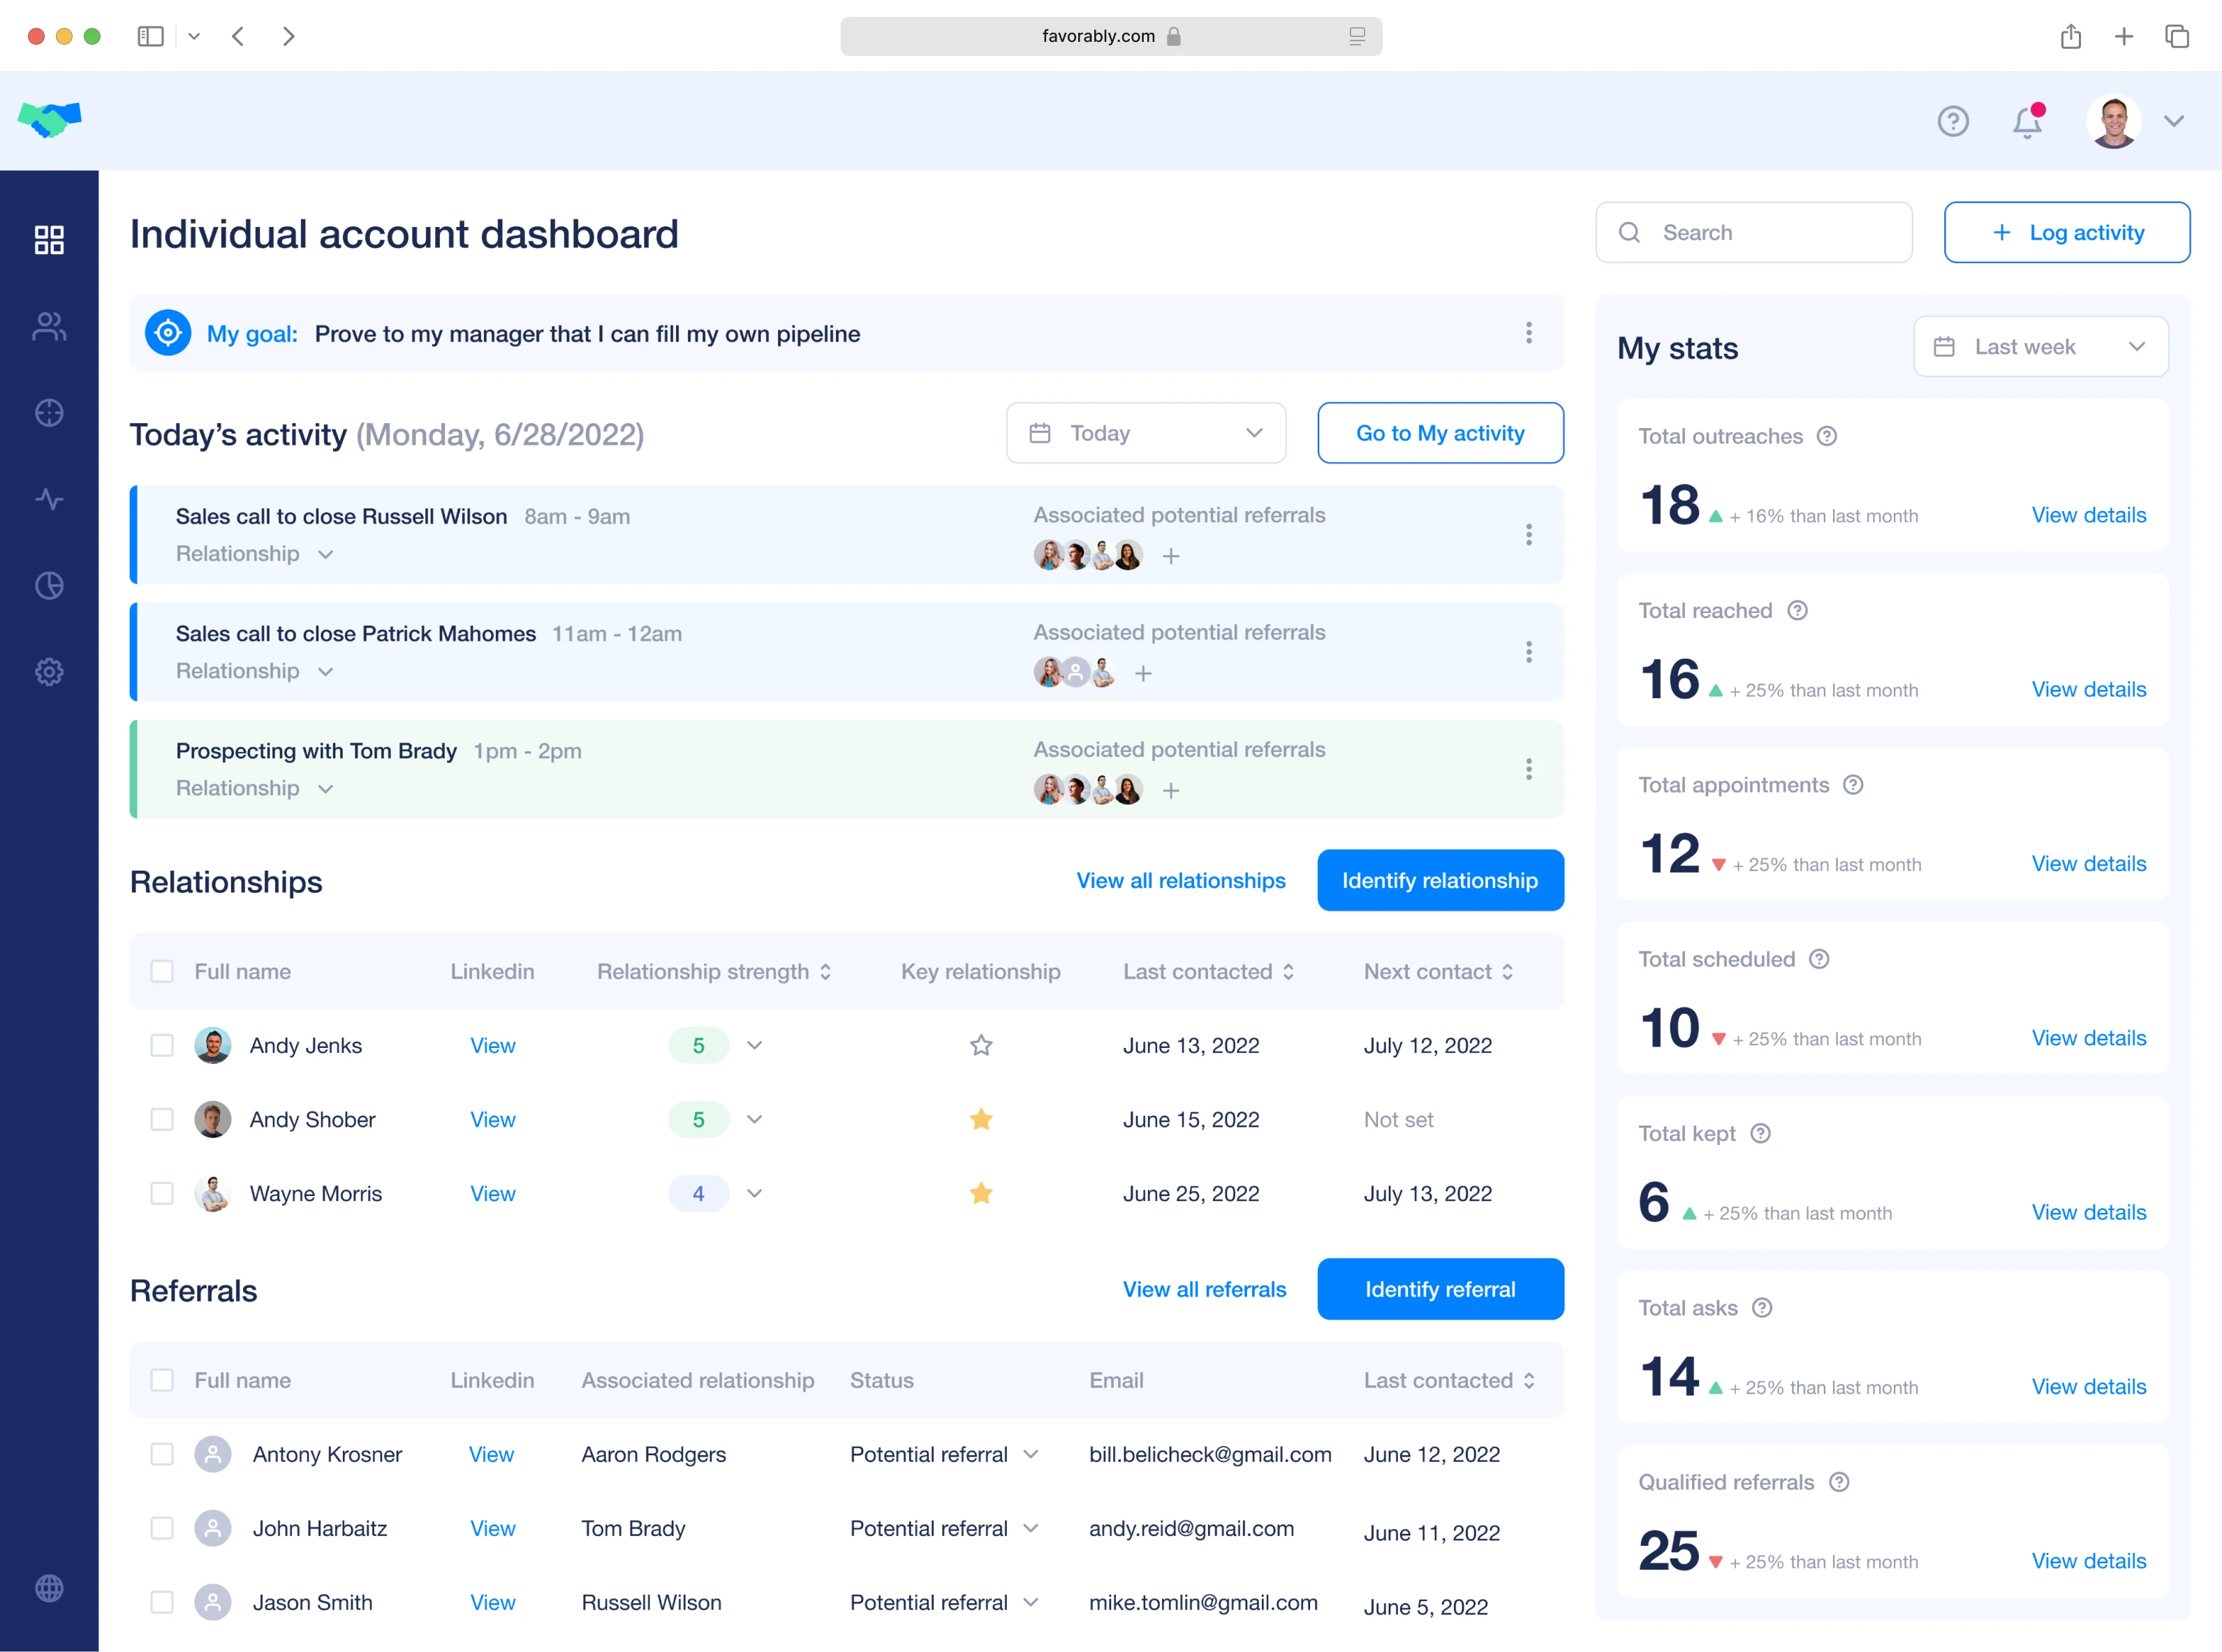The image size is (2222, 1652).
Task: Open View all referrals link
Action: [1204, 1290]
